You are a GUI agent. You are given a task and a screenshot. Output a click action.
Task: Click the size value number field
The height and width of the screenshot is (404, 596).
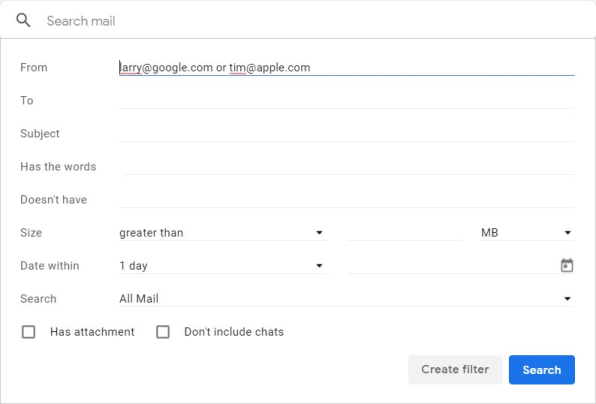(404, 233)
